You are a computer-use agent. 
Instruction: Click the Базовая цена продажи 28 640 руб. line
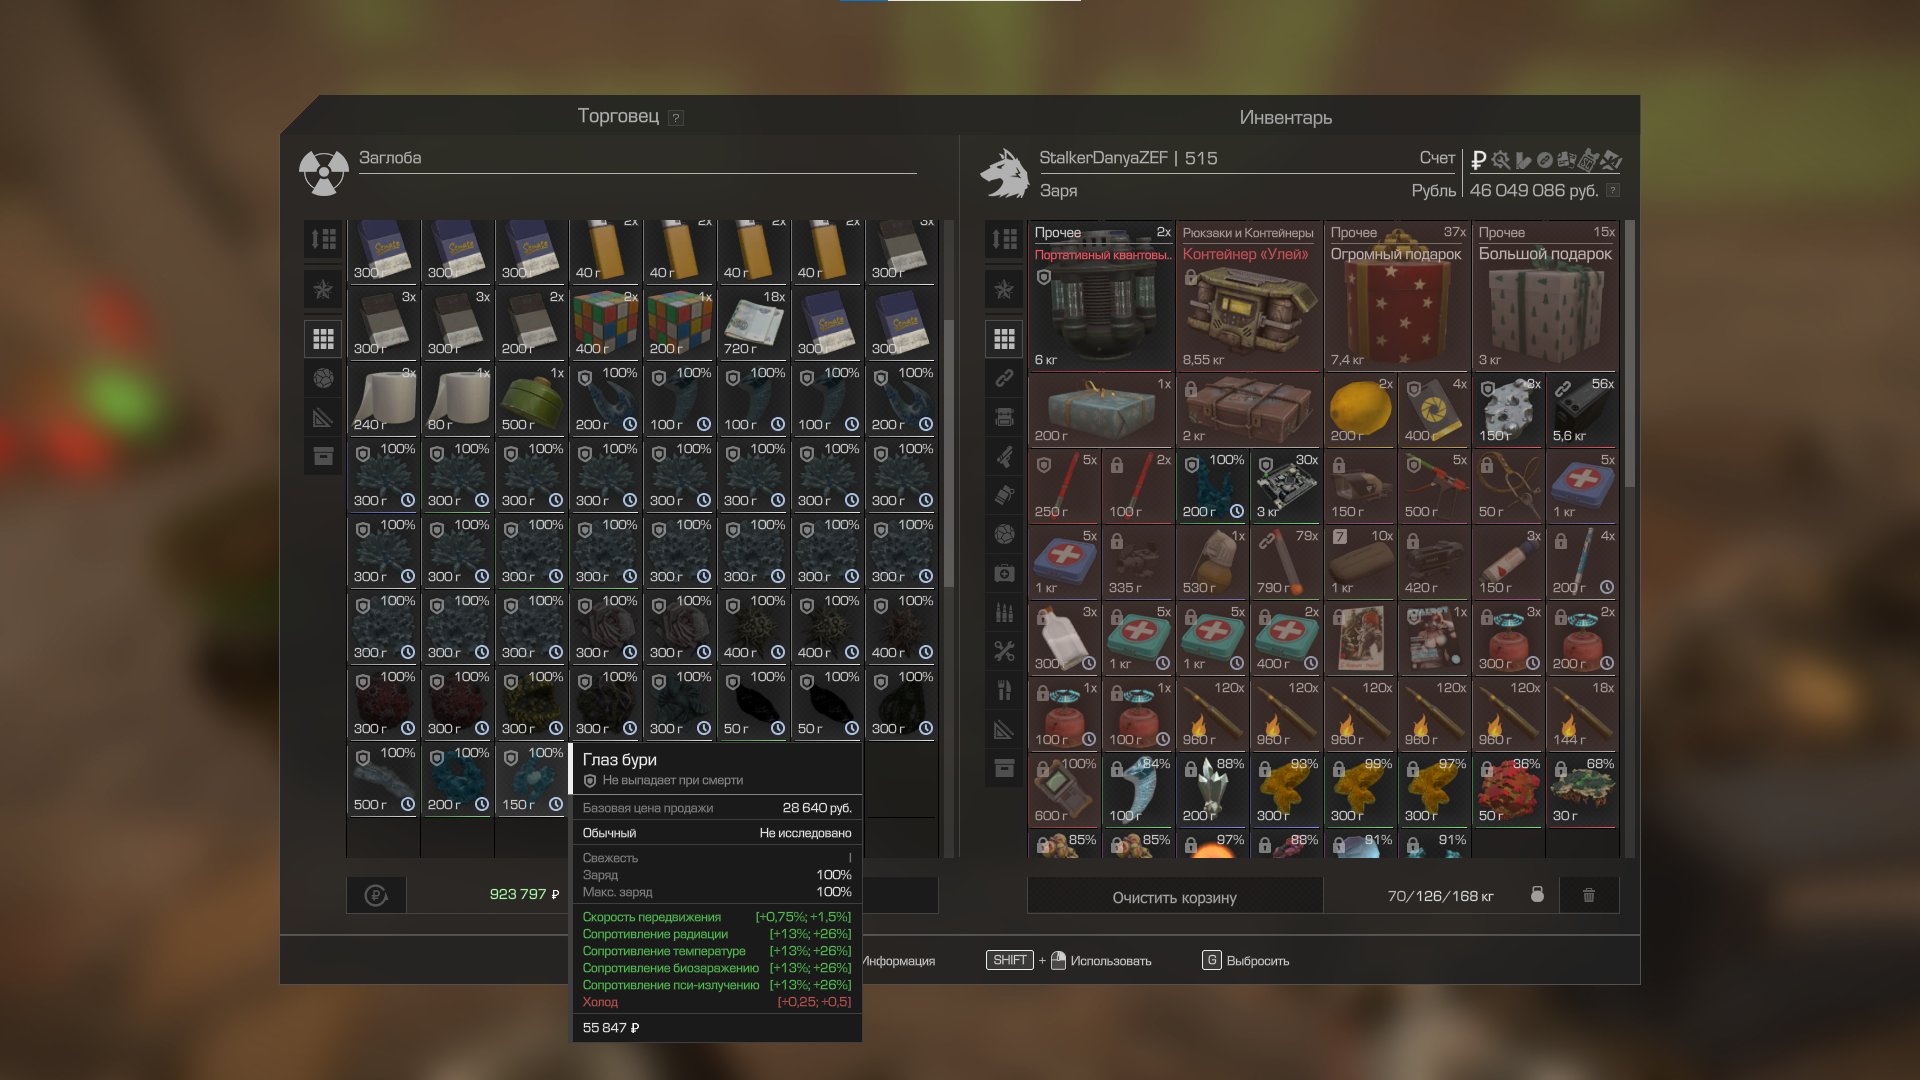[x=717, y=808]
